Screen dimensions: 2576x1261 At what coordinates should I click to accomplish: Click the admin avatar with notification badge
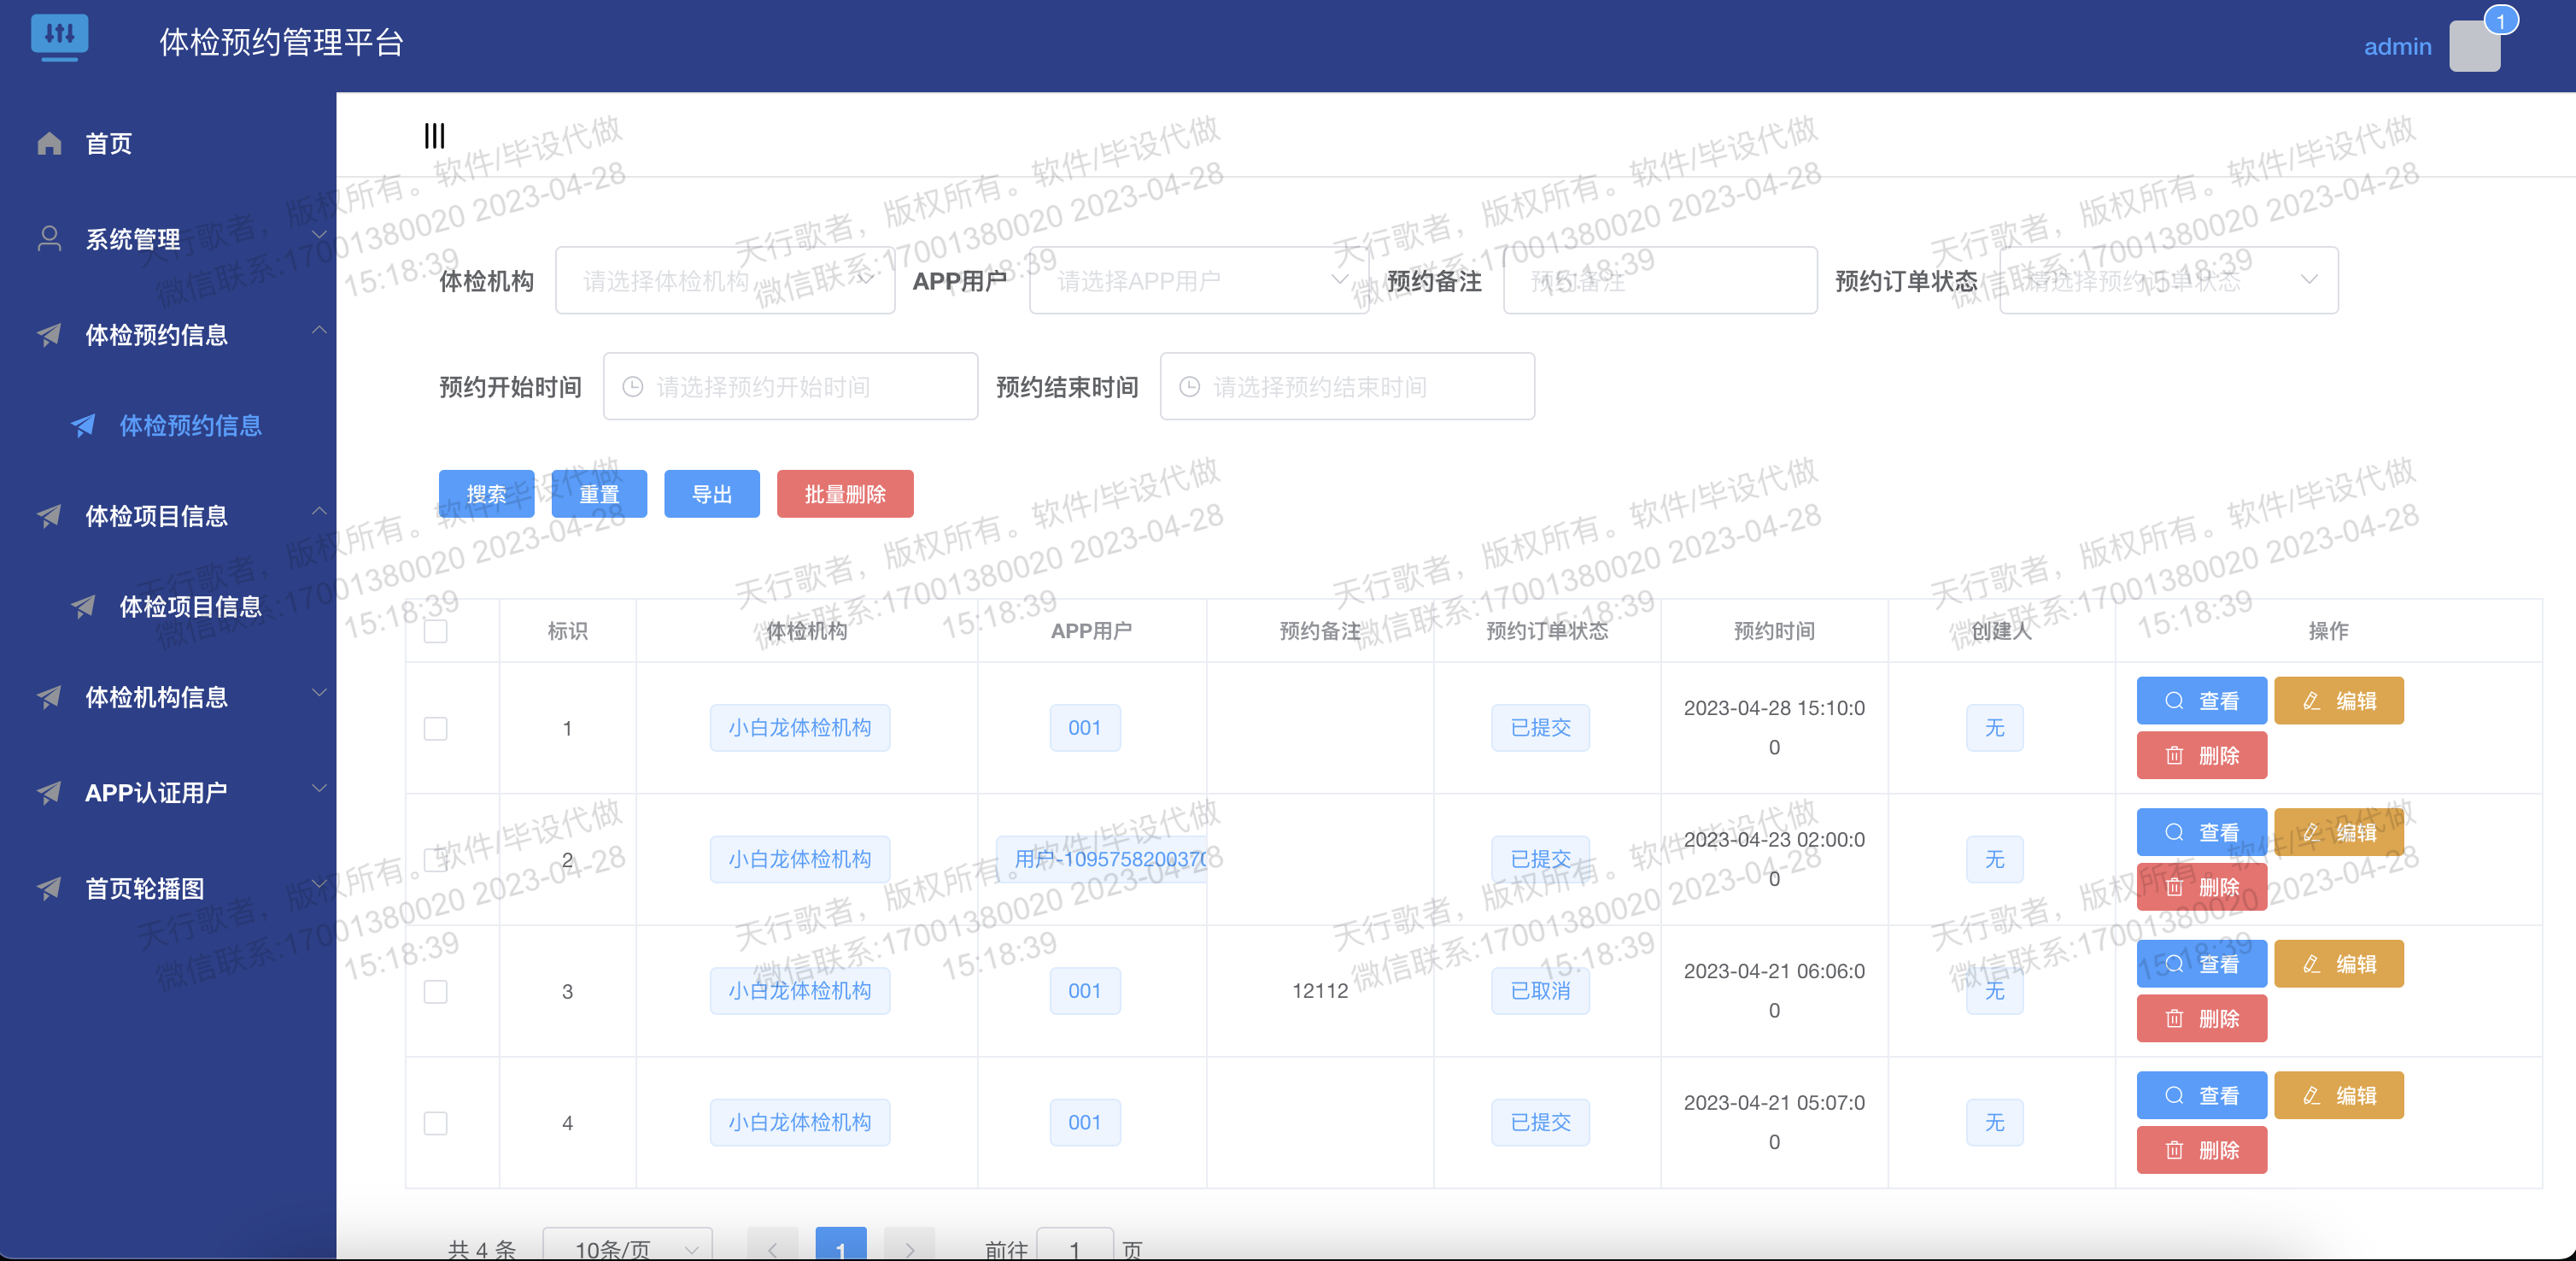[2475, 46]
